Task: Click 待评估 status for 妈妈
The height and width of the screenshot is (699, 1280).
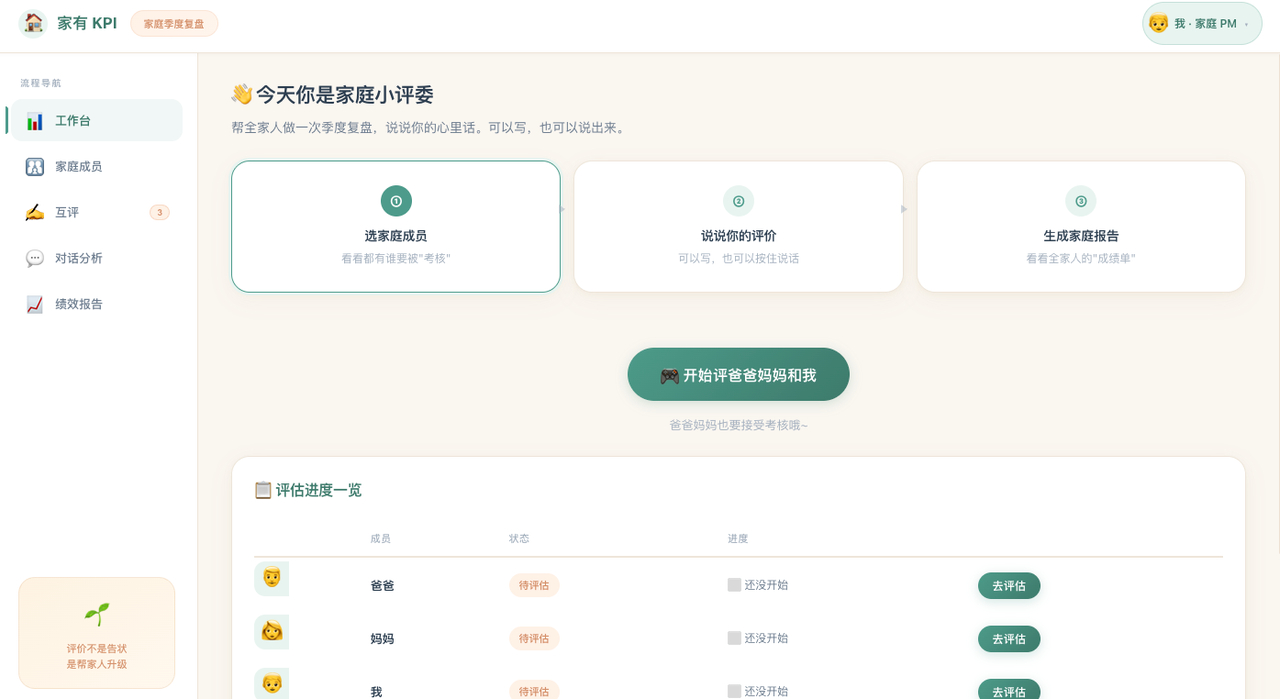Action: pyautogui.click(x=534, y=638)
